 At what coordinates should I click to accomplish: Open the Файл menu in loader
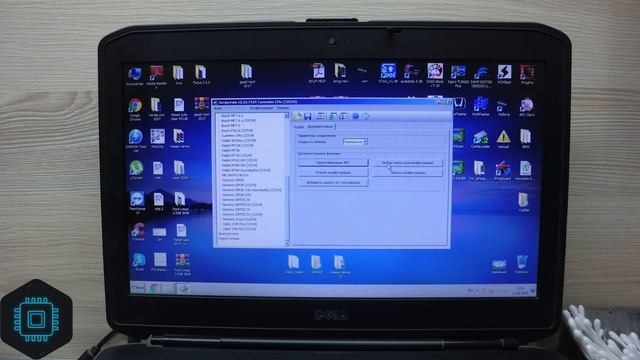pos(218,108)
